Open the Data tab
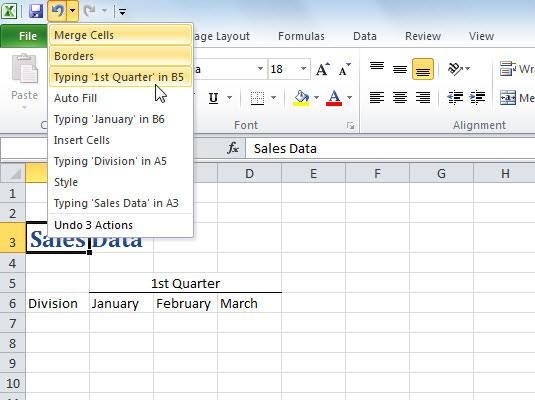This screenshot has width=535, height=400. tap(365, 36)
